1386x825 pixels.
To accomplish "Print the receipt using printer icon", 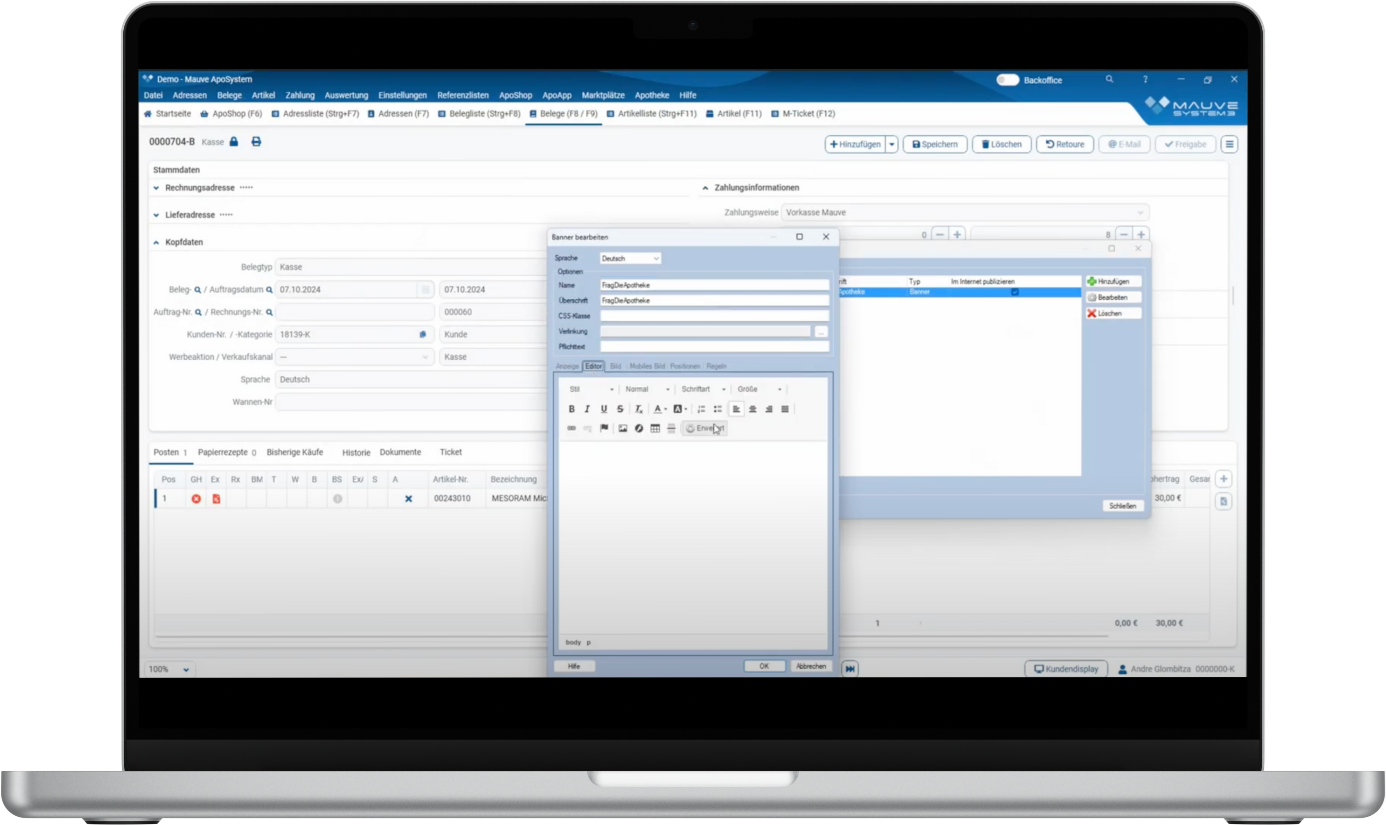I will pyautogui.click(x=256, y=142).
